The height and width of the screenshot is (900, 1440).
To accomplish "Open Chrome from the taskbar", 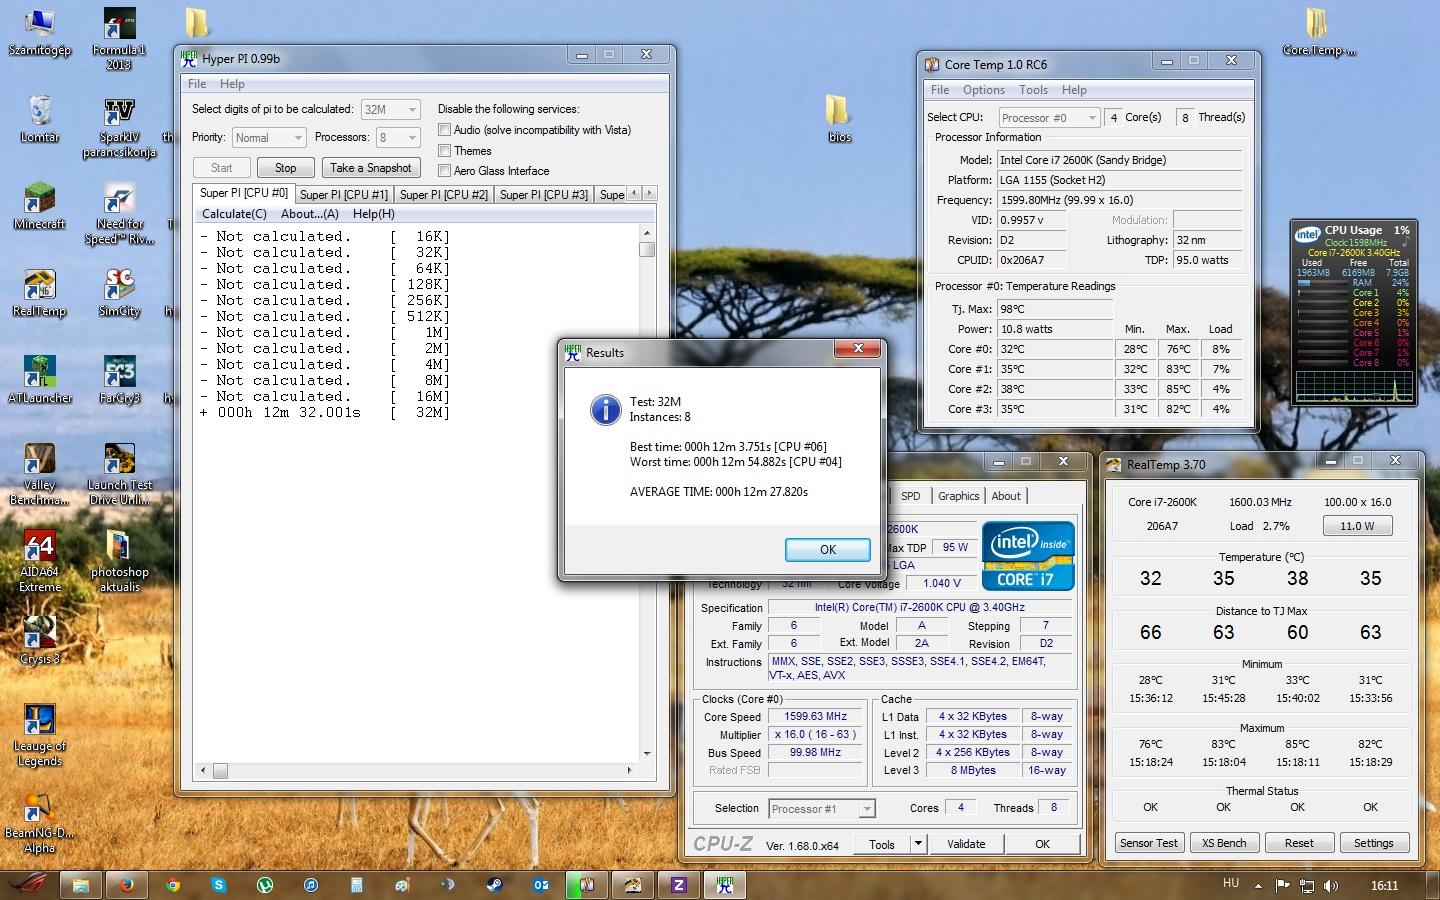I will coord(173,885).
